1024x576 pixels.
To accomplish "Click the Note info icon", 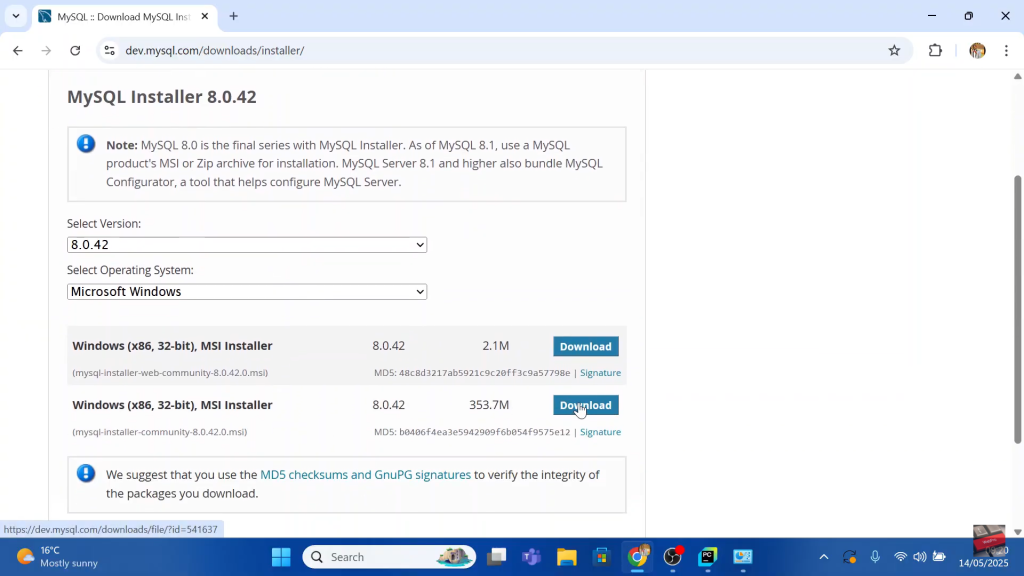I will click(x=86, y=143).
